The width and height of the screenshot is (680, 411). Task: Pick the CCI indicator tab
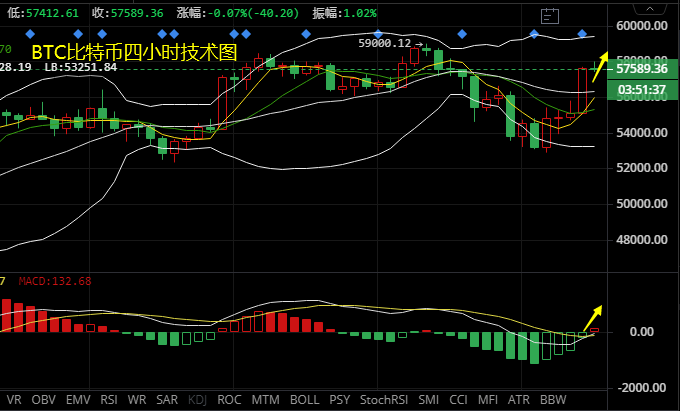click(458, 399)
